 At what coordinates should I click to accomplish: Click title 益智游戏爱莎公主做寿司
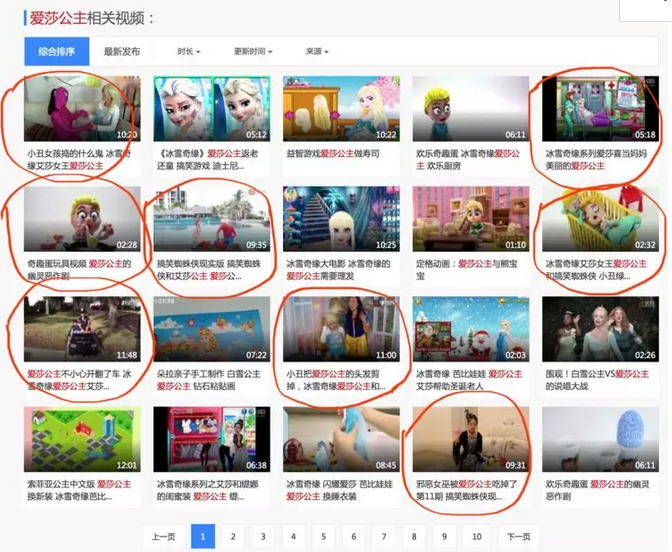[333, 153]
